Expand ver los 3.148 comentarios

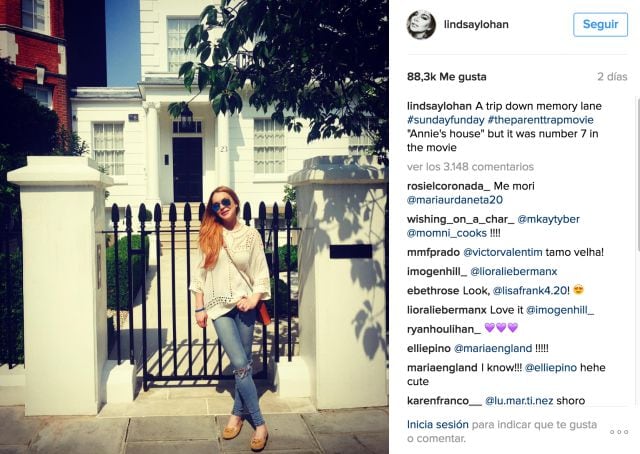coord(470,167)
